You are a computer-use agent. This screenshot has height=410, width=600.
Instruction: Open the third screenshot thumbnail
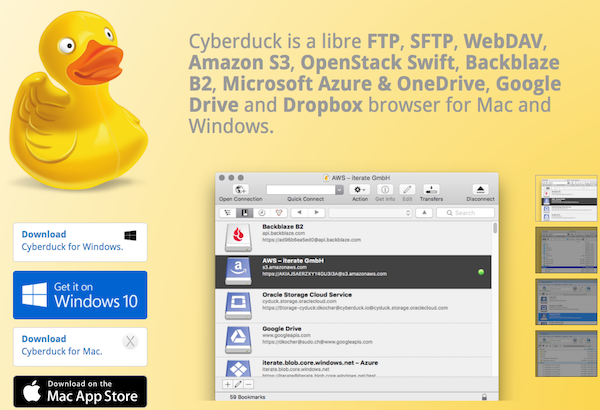(566, 302)
